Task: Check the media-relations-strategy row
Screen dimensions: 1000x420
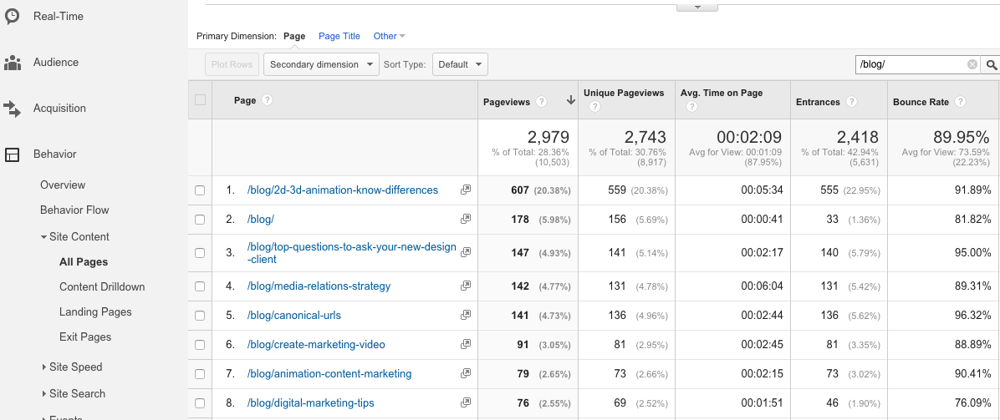Action: pyautogui.click(x=200, y=287)
